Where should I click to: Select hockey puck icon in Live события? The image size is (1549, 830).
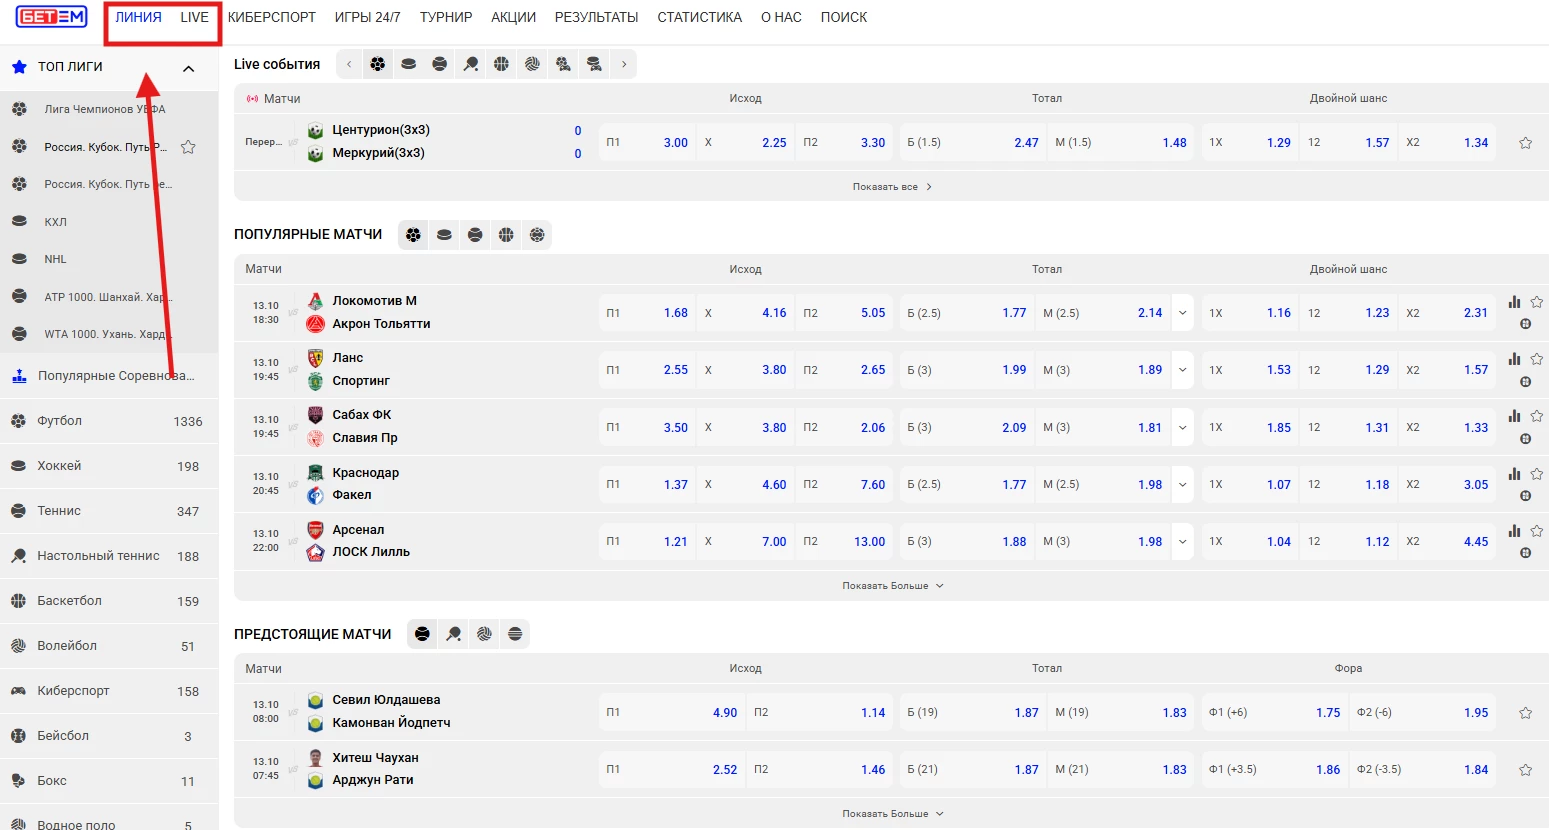tap(408, 64)
